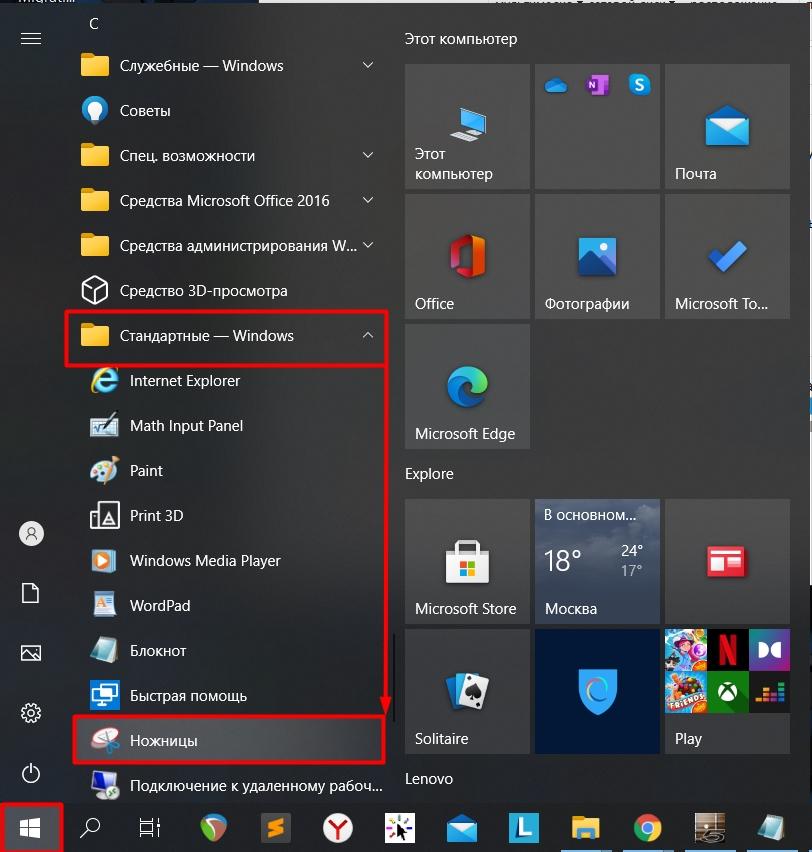Viewport: 812px width, 852px height.
Task: Open the Documents shortcut icon
Action: click(x=31, y=593)
